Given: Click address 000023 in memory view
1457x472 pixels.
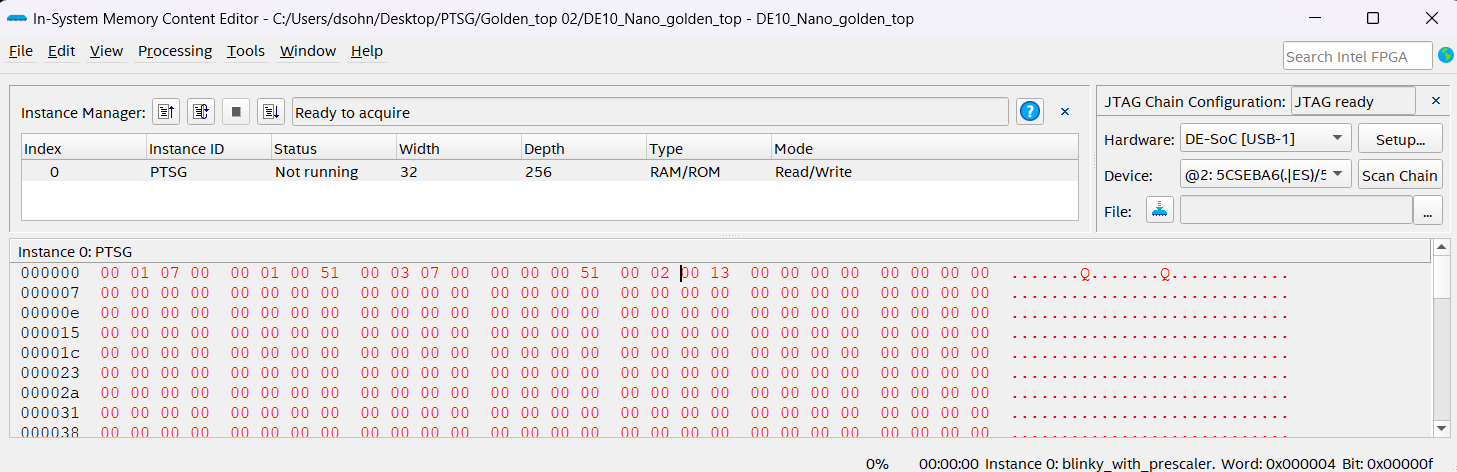Looking at the screenshot, I should tap(50, 373).
